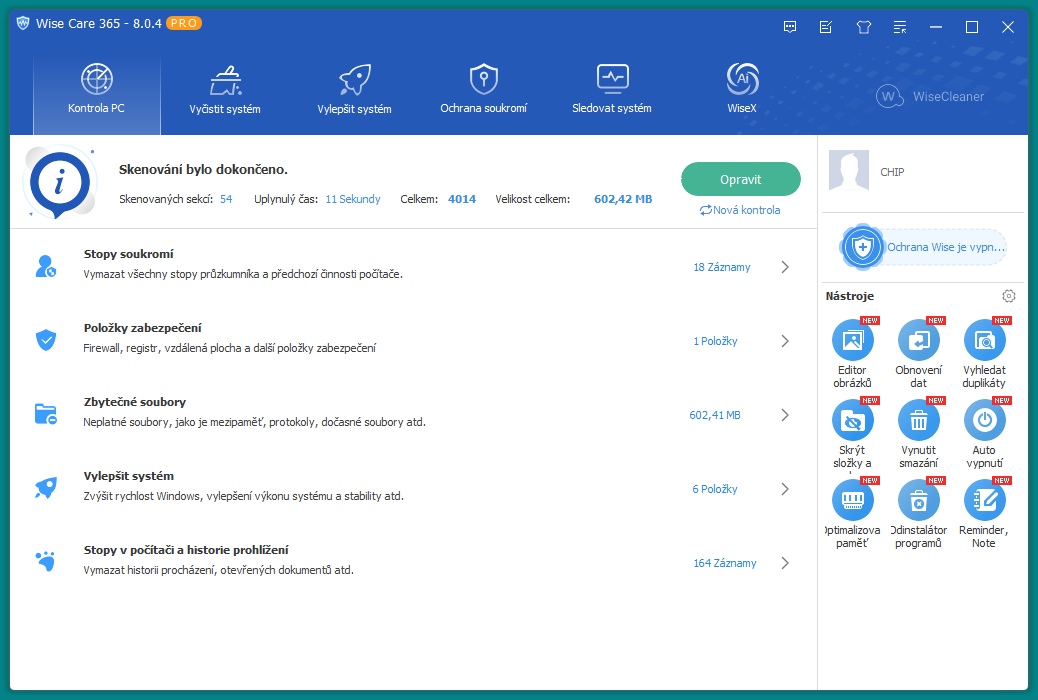Click the 602,41 MB size value
The width and height of the screenshot is (1038, 700).
715,415
